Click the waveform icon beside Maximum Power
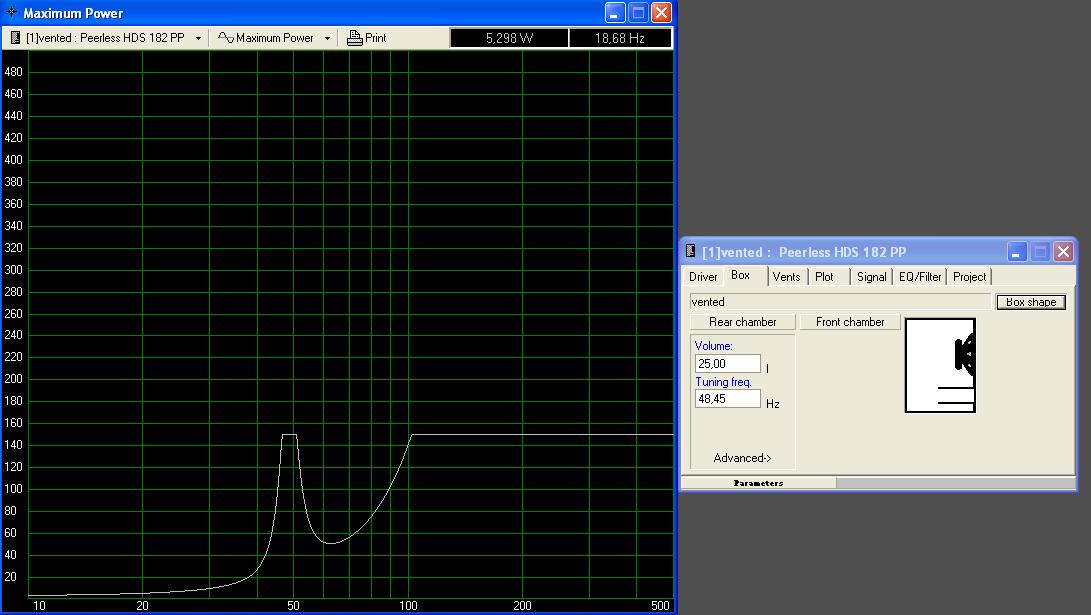Viewport: 1091px width, 615px height. pos(226,38)
